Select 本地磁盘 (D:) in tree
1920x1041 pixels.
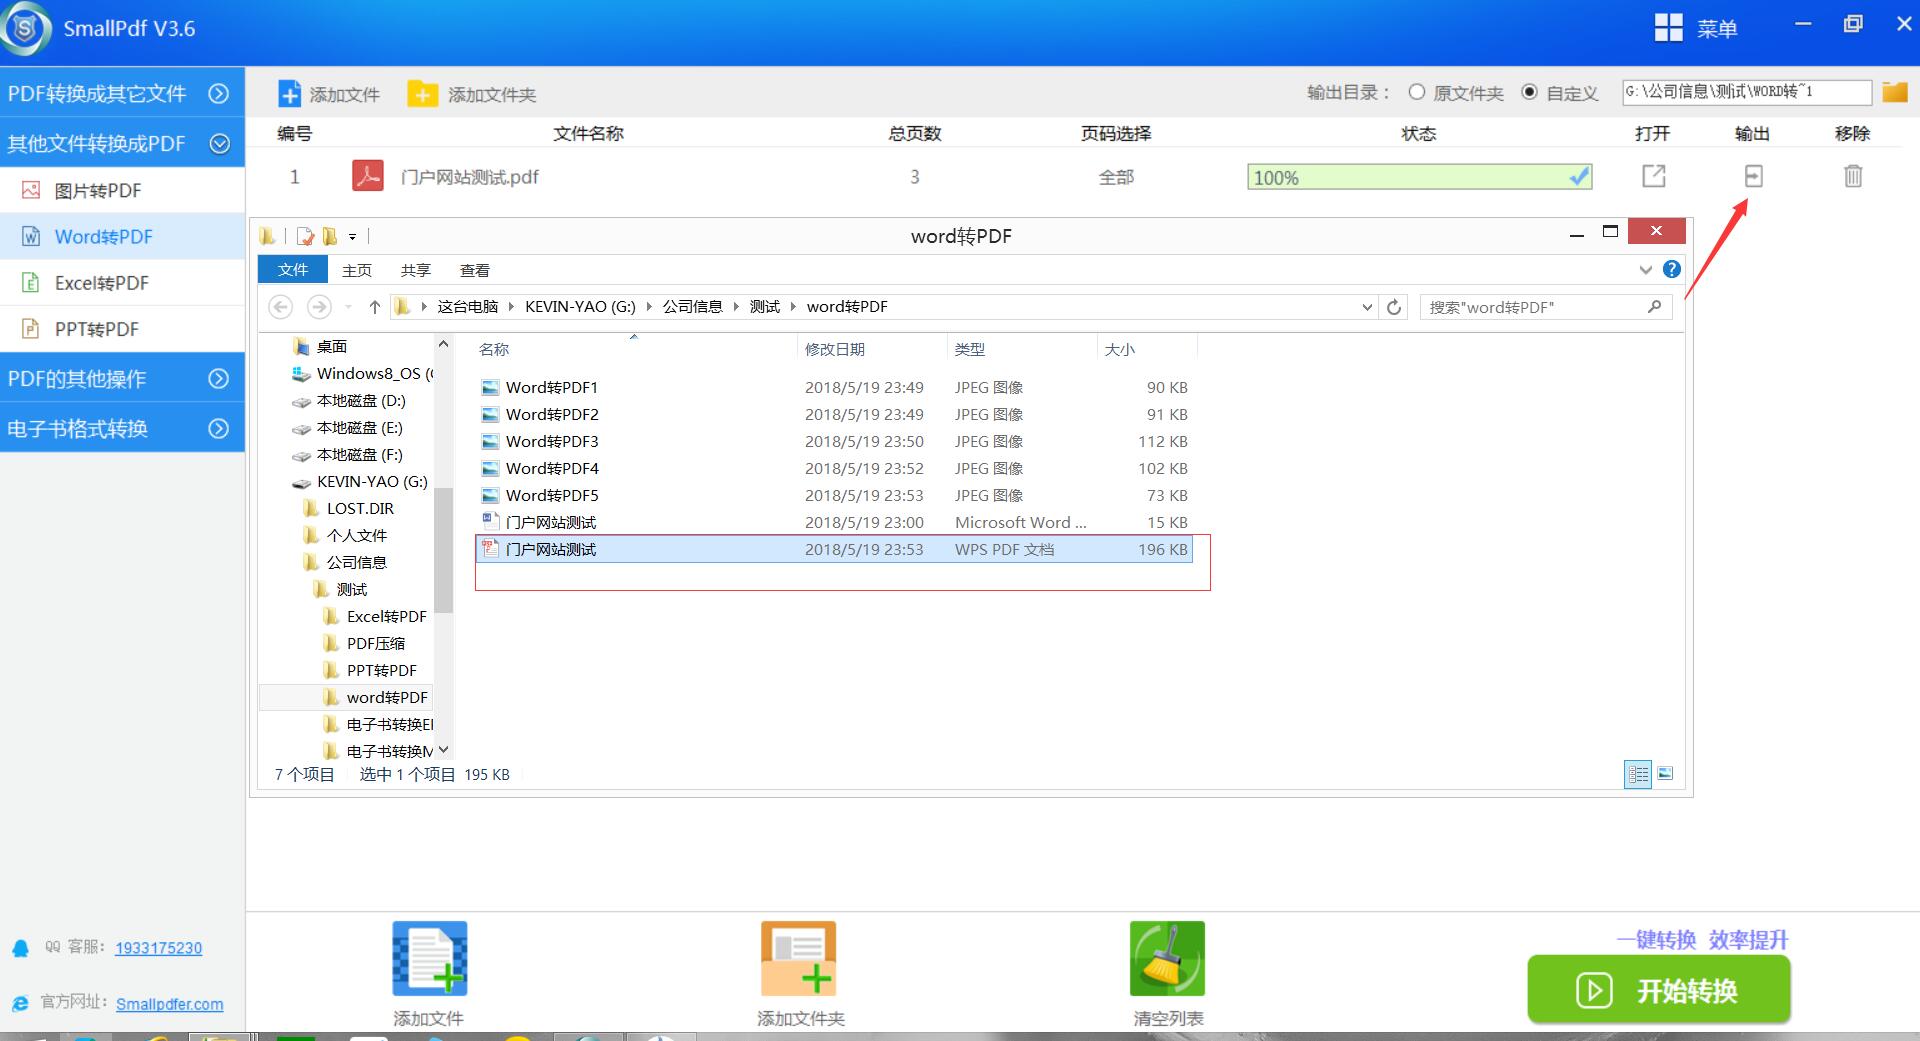(360, 400)
